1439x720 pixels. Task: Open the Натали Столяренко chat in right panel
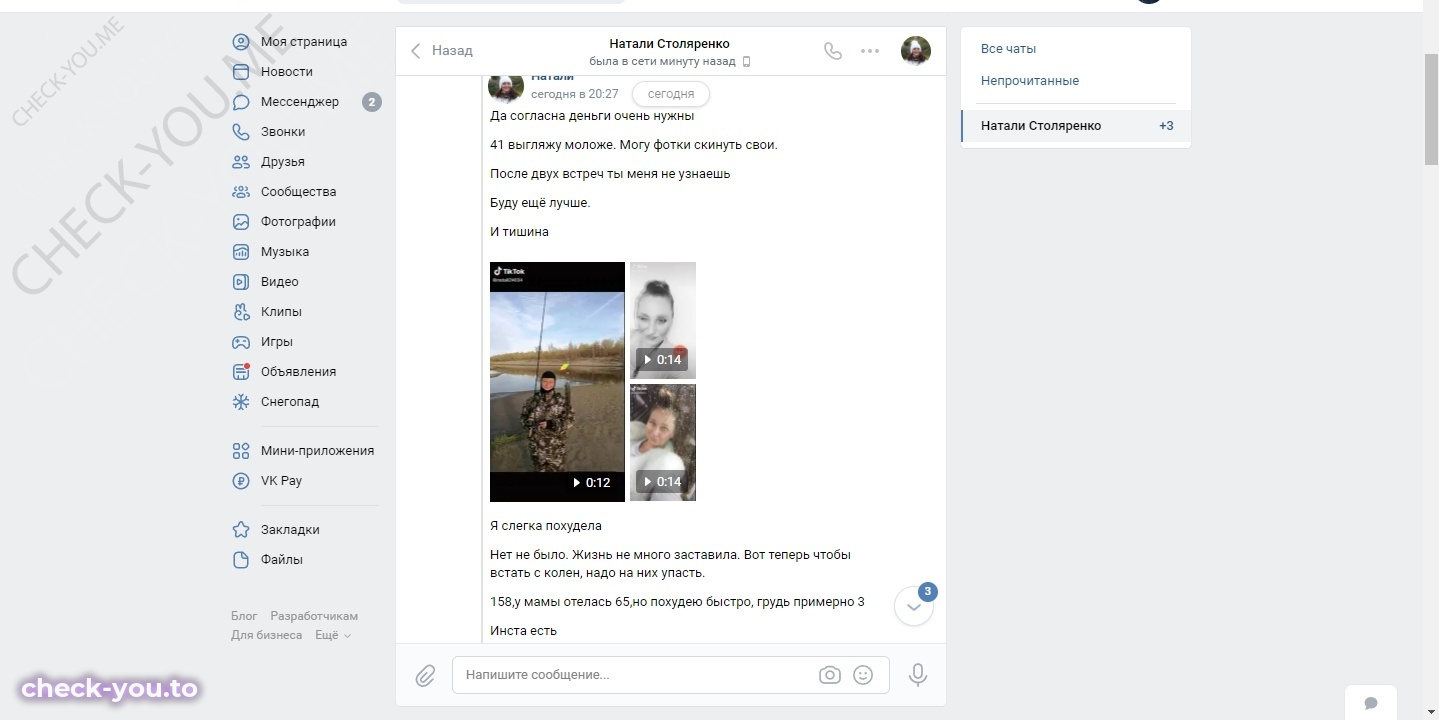(1076, 126)
